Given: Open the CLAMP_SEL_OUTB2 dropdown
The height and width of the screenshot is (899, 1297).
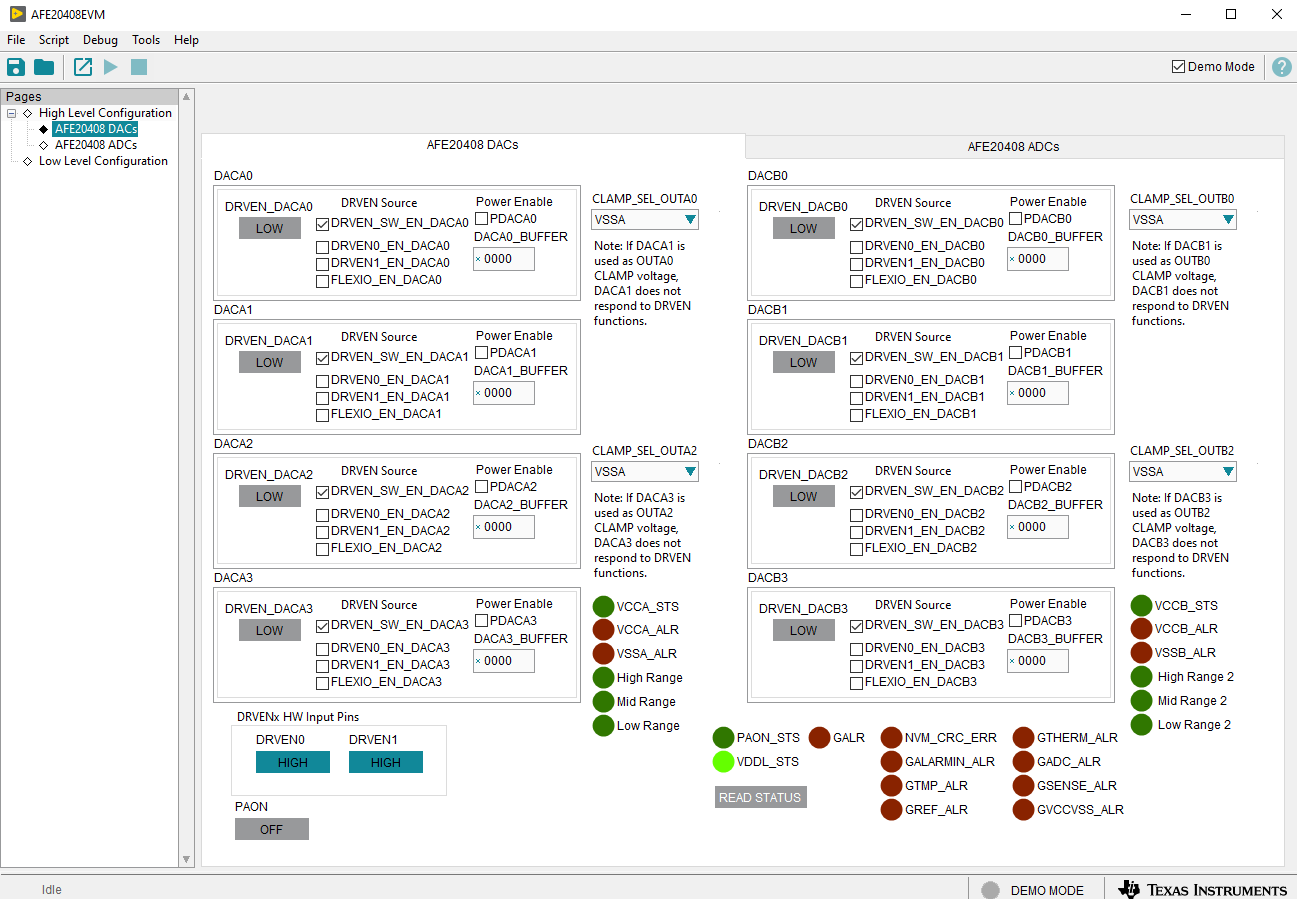Looking at the screenshot, I should [1183, 472].
